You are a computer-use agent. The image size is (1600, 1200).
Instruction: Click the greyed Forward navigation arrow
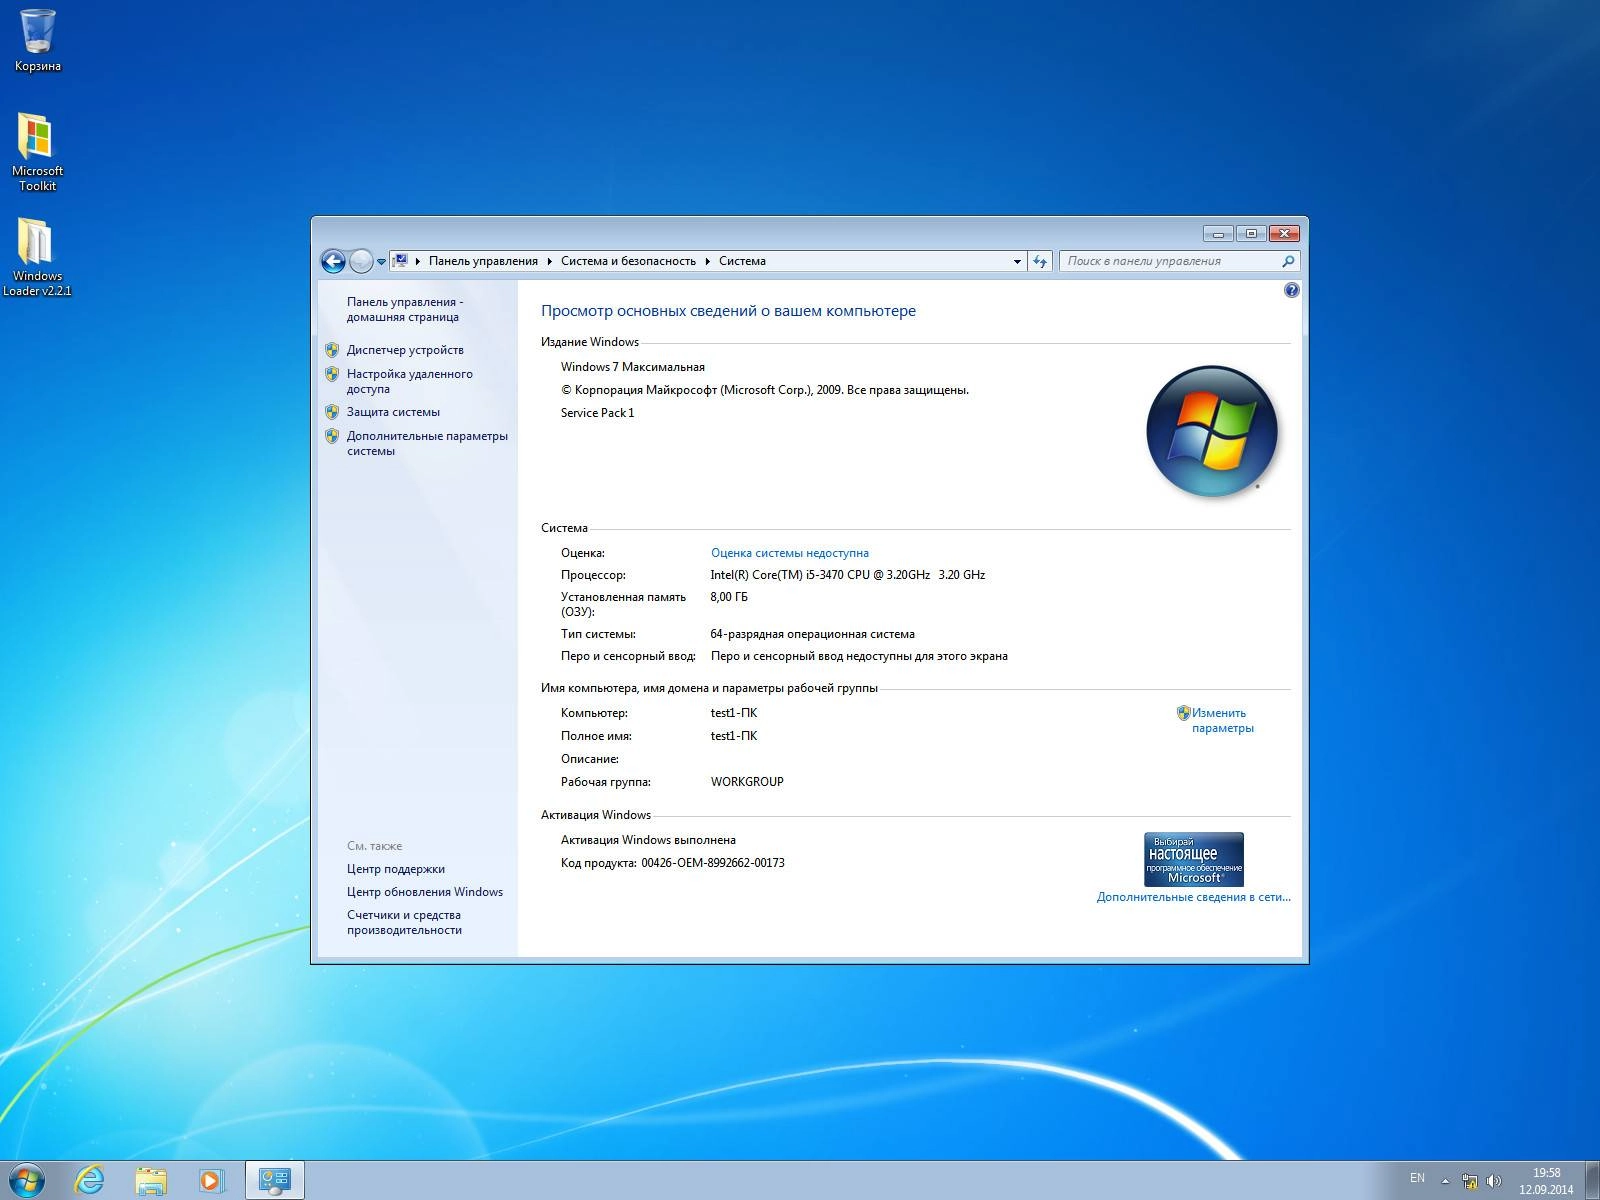point(361,261)
